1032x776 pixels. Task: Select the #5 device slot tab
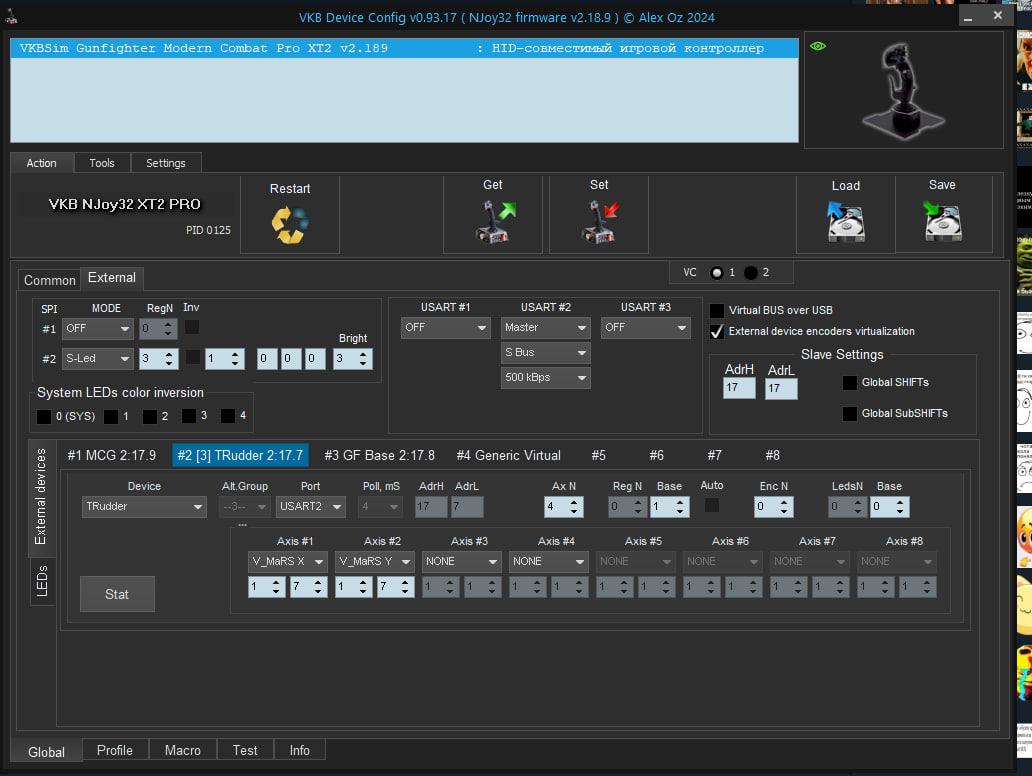(x=598, y=455)
